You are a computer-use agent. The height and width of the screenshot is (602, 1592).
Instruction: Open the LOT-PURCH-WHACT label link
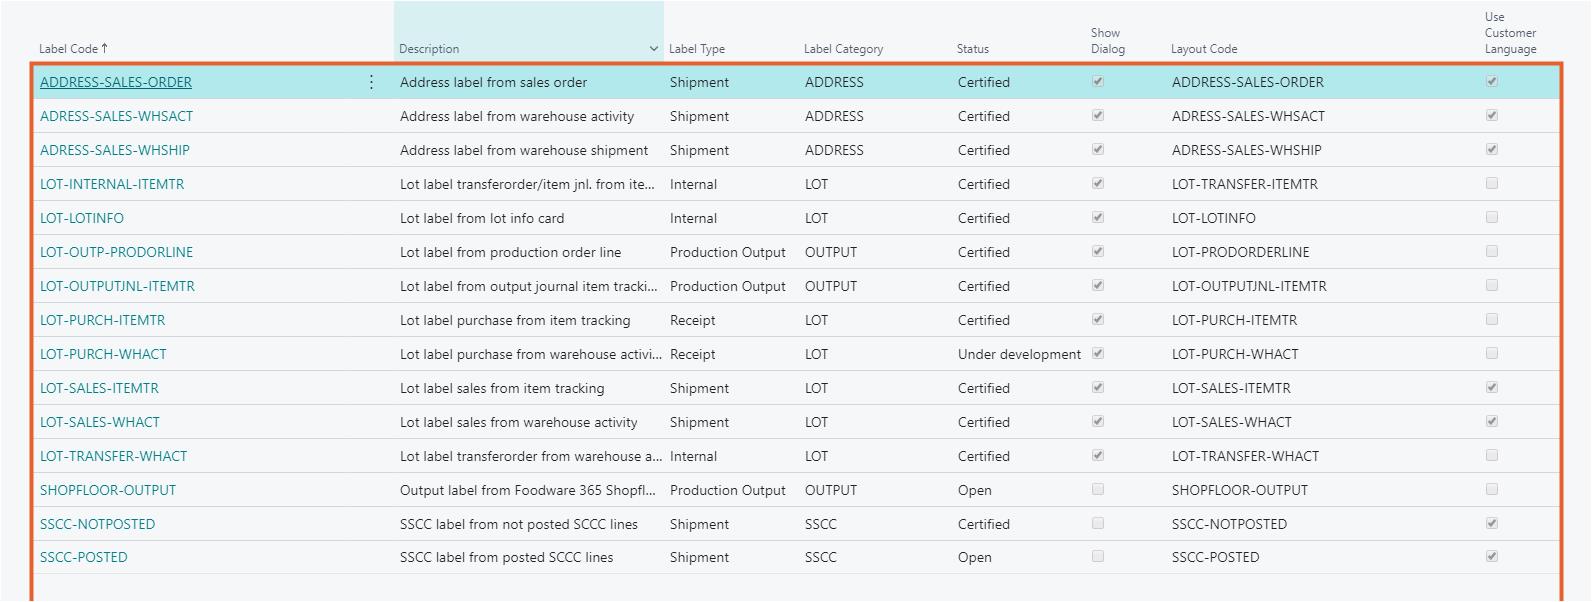pyautogui.click(x=103, y=354)
